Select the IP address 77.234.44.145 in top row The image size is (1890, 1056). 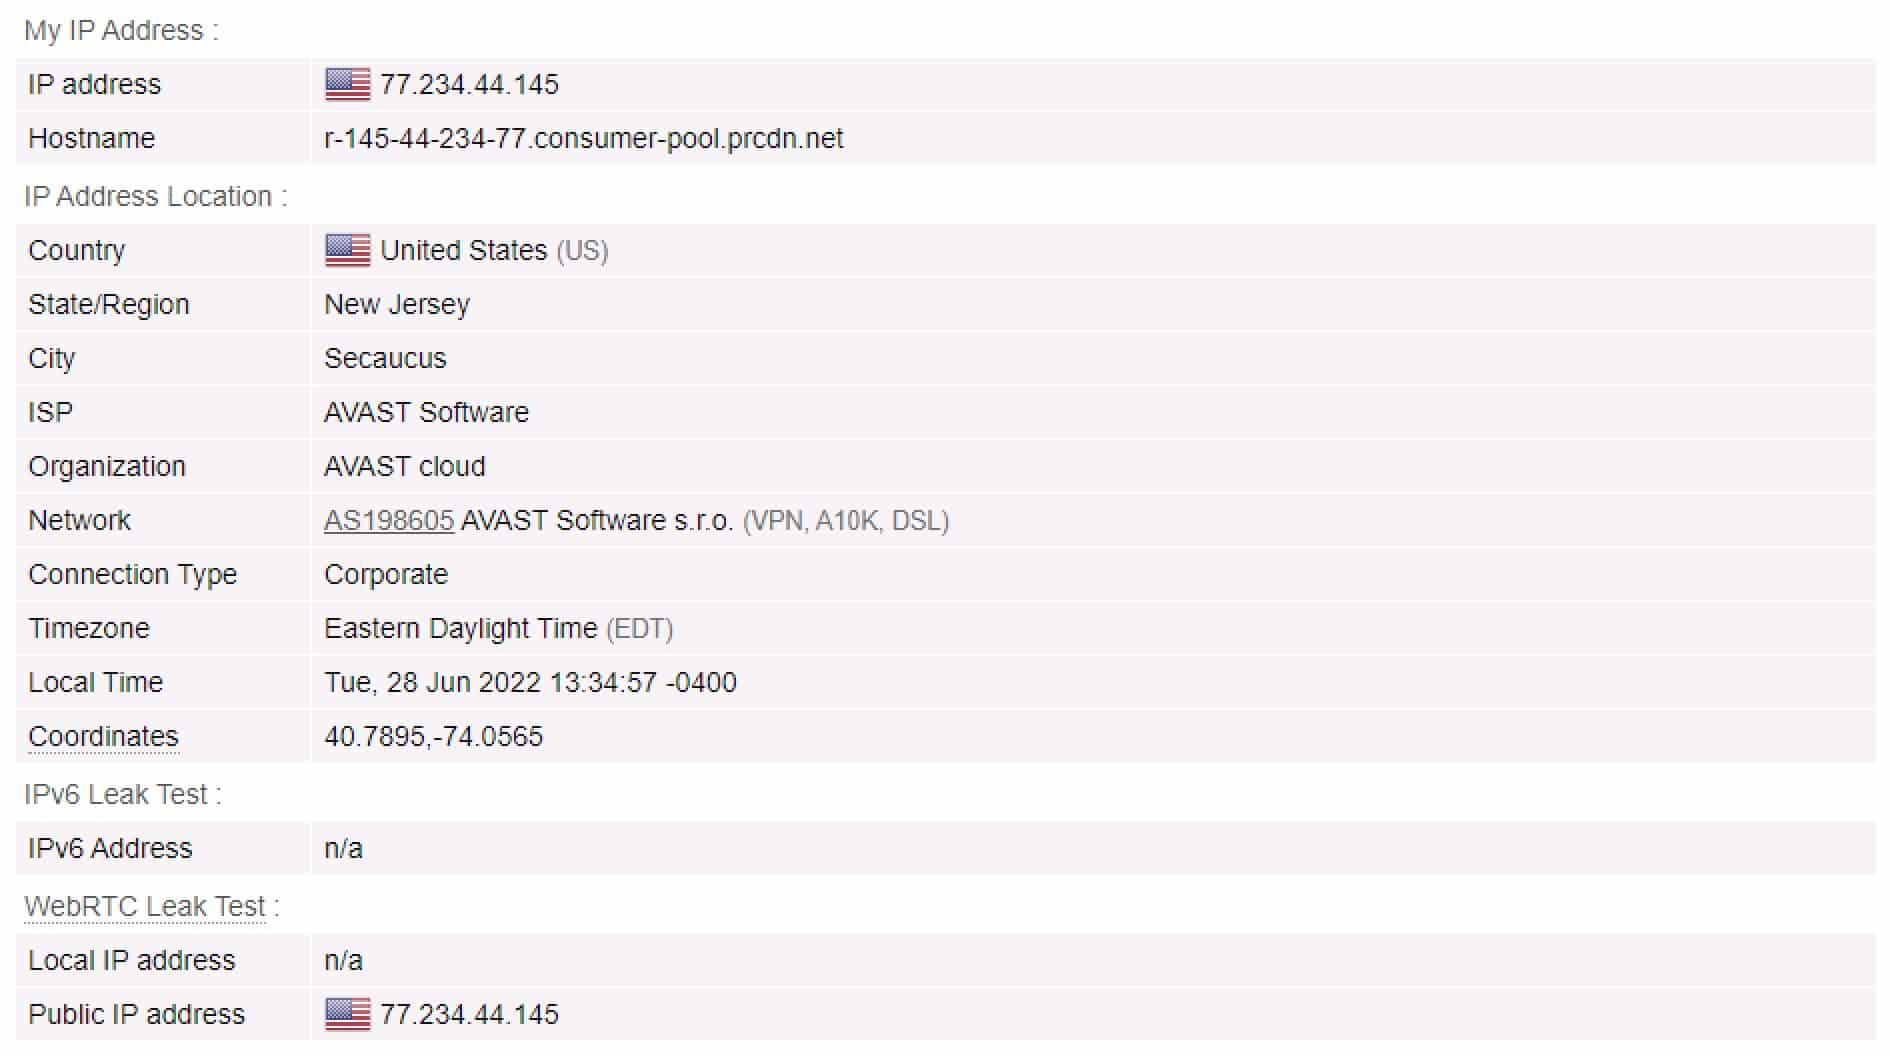point(469,84)
